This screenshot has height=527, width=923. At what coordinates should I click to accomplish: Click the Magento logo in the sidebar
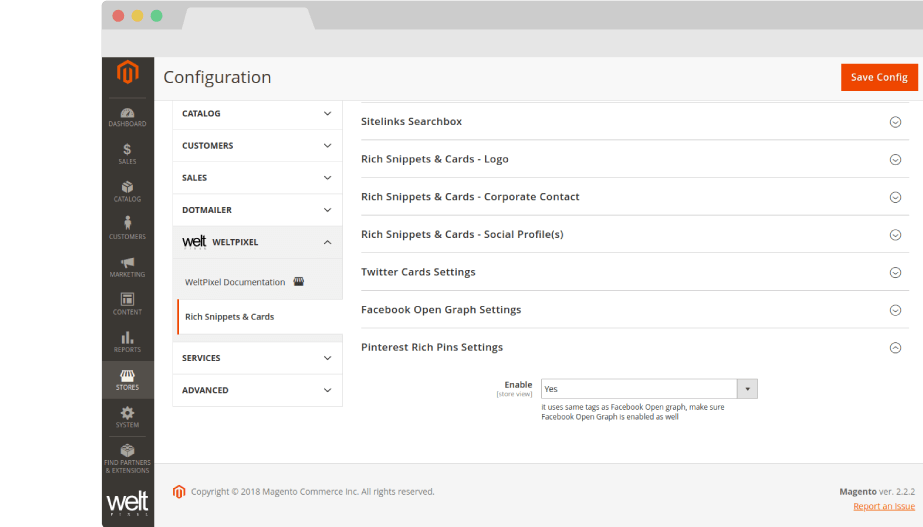(x=127, y=73)
